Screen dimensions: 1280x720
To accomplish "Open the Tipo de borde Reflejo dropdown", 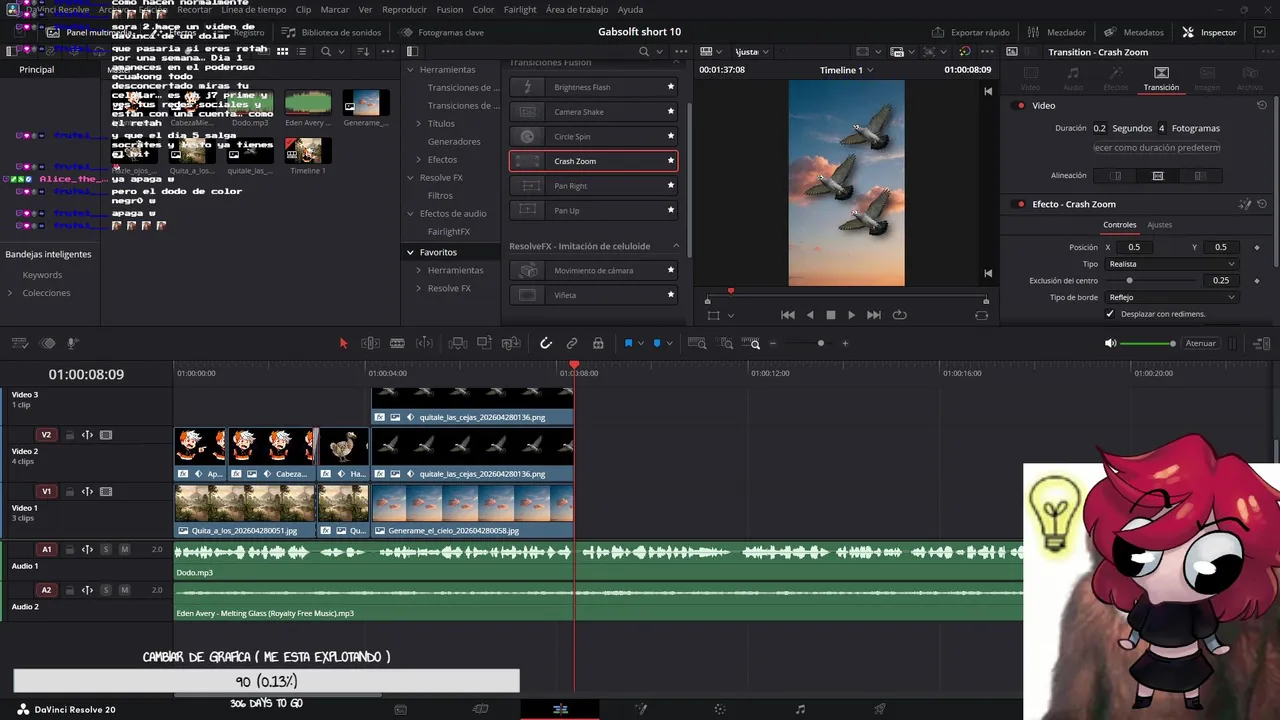I will (x=1171, y=297).
